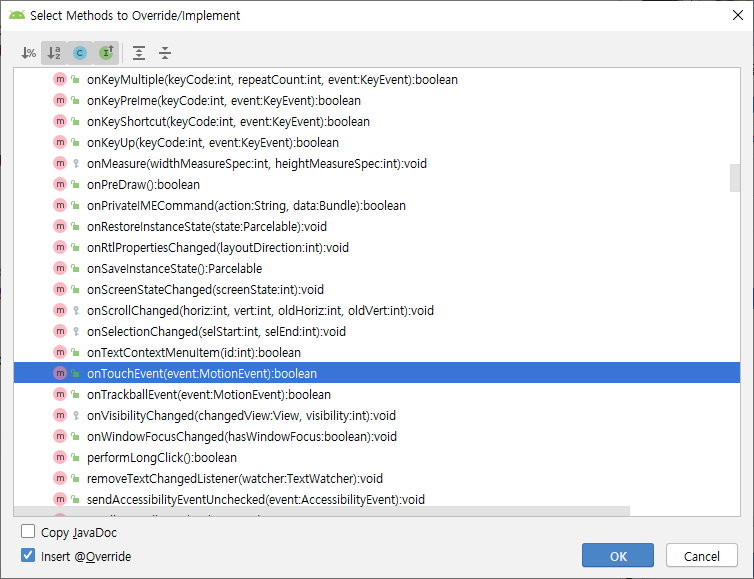The height and width of the screenshot is (579, 754).
Task: Select the onPrivateIMECommand method
Action: 377,205
